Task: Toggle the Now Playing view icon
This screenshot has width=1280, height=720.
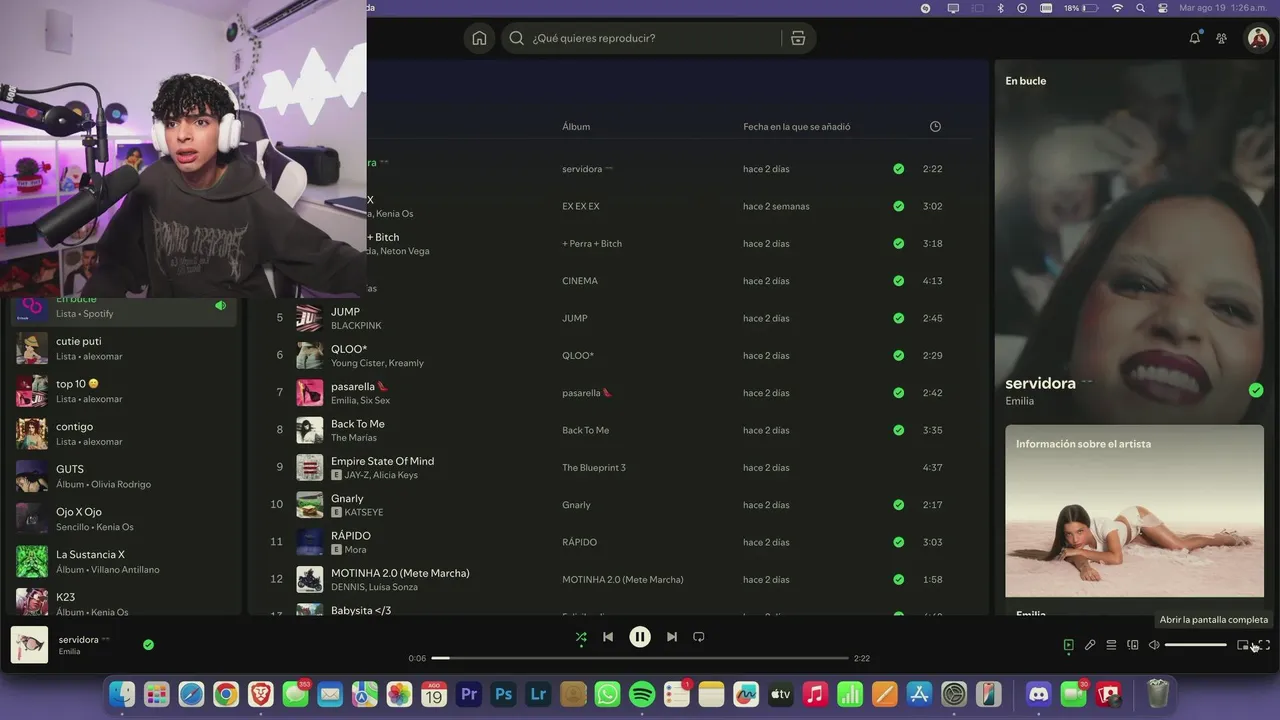Action: point(1069,645)
